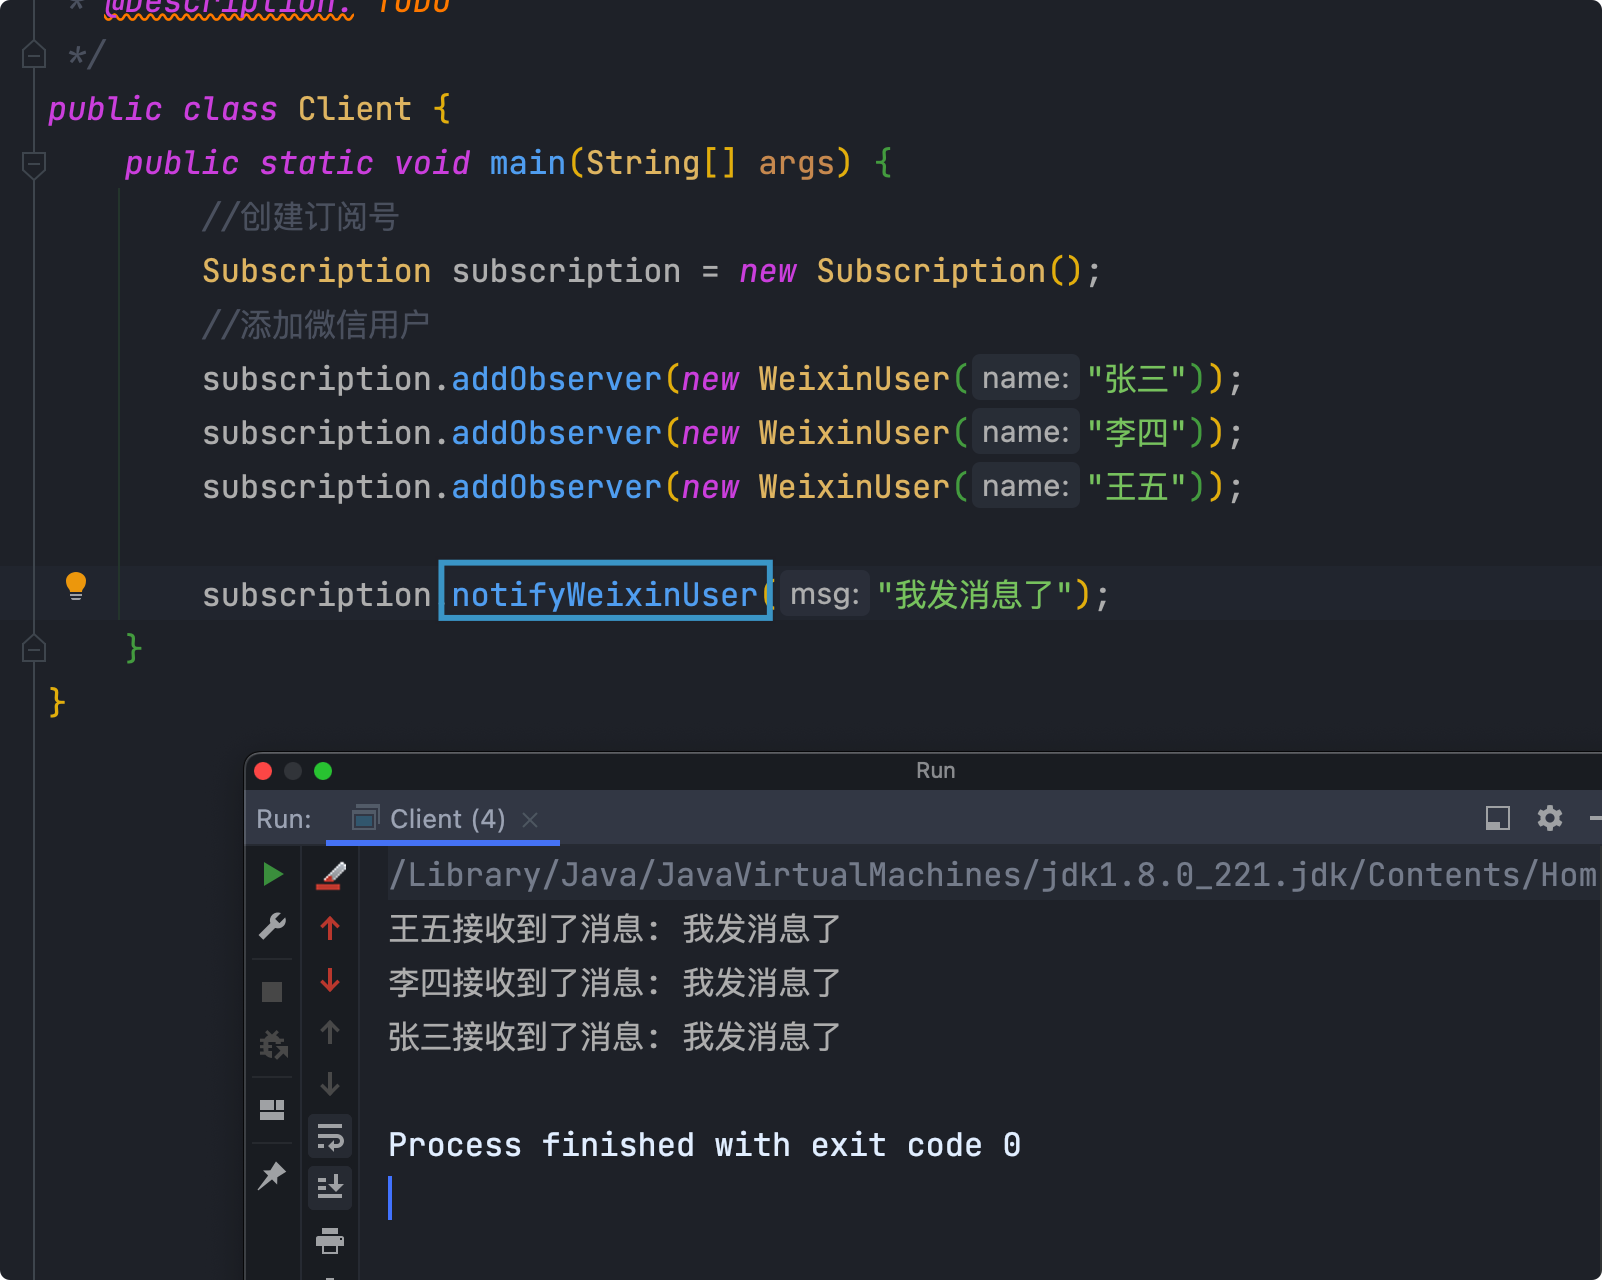Viewport: 1602px width, 1280px height.
Task: Click the red down arrow in Run toolbar
Action: pyautogui.click(x=330, y=980)
